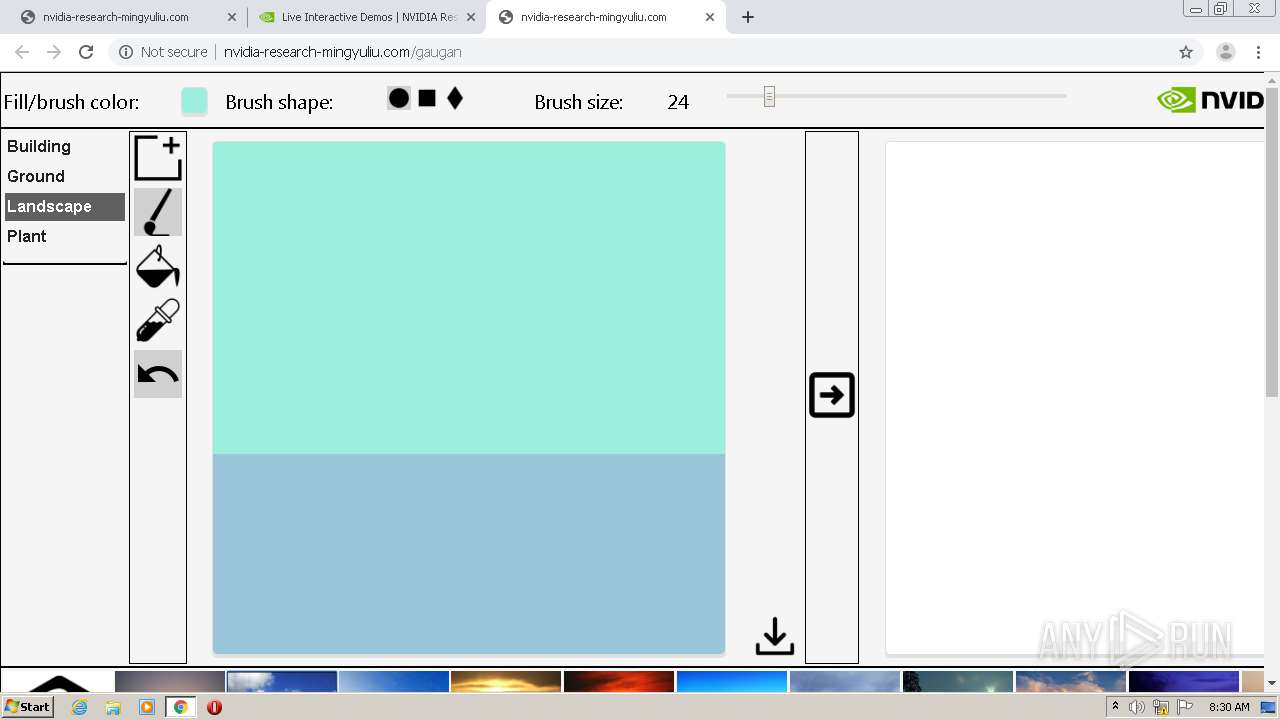This screenshot has height=720, width=1280.
Task: Click the Chrome new tab plus button
Action: tap(748, 17)
